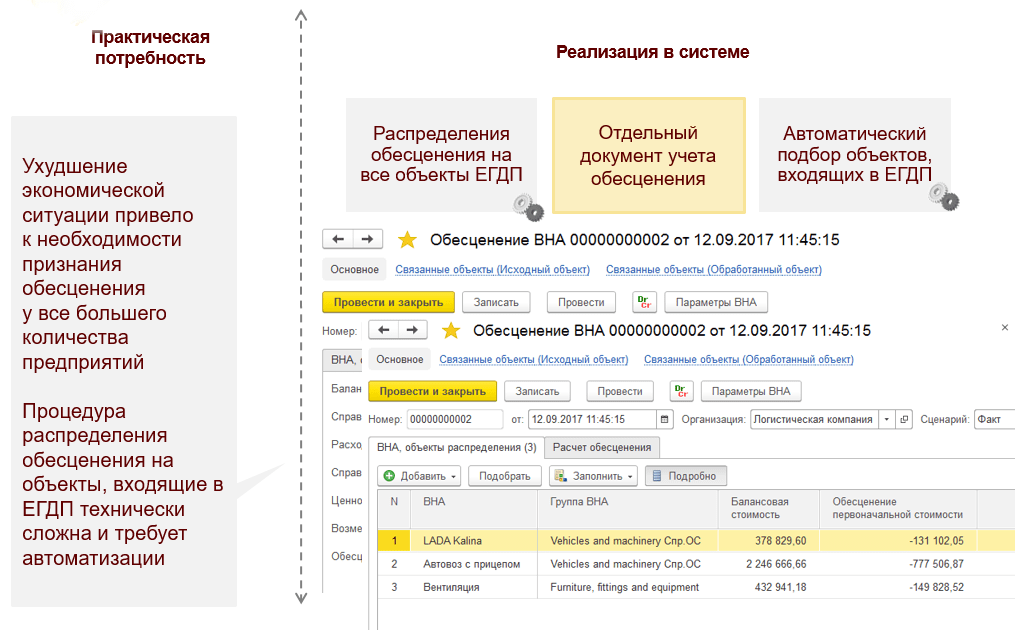
Task: Close front document with X icon
Action: 1005,328
